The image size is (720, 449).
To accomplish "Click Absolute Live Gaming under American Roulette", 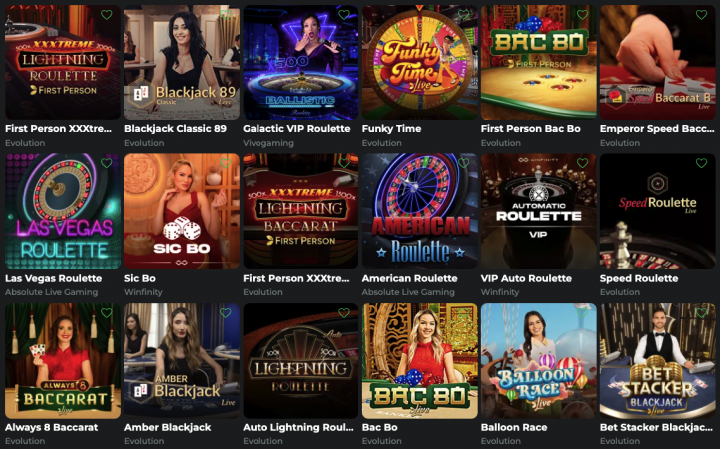I will [408, 292].
